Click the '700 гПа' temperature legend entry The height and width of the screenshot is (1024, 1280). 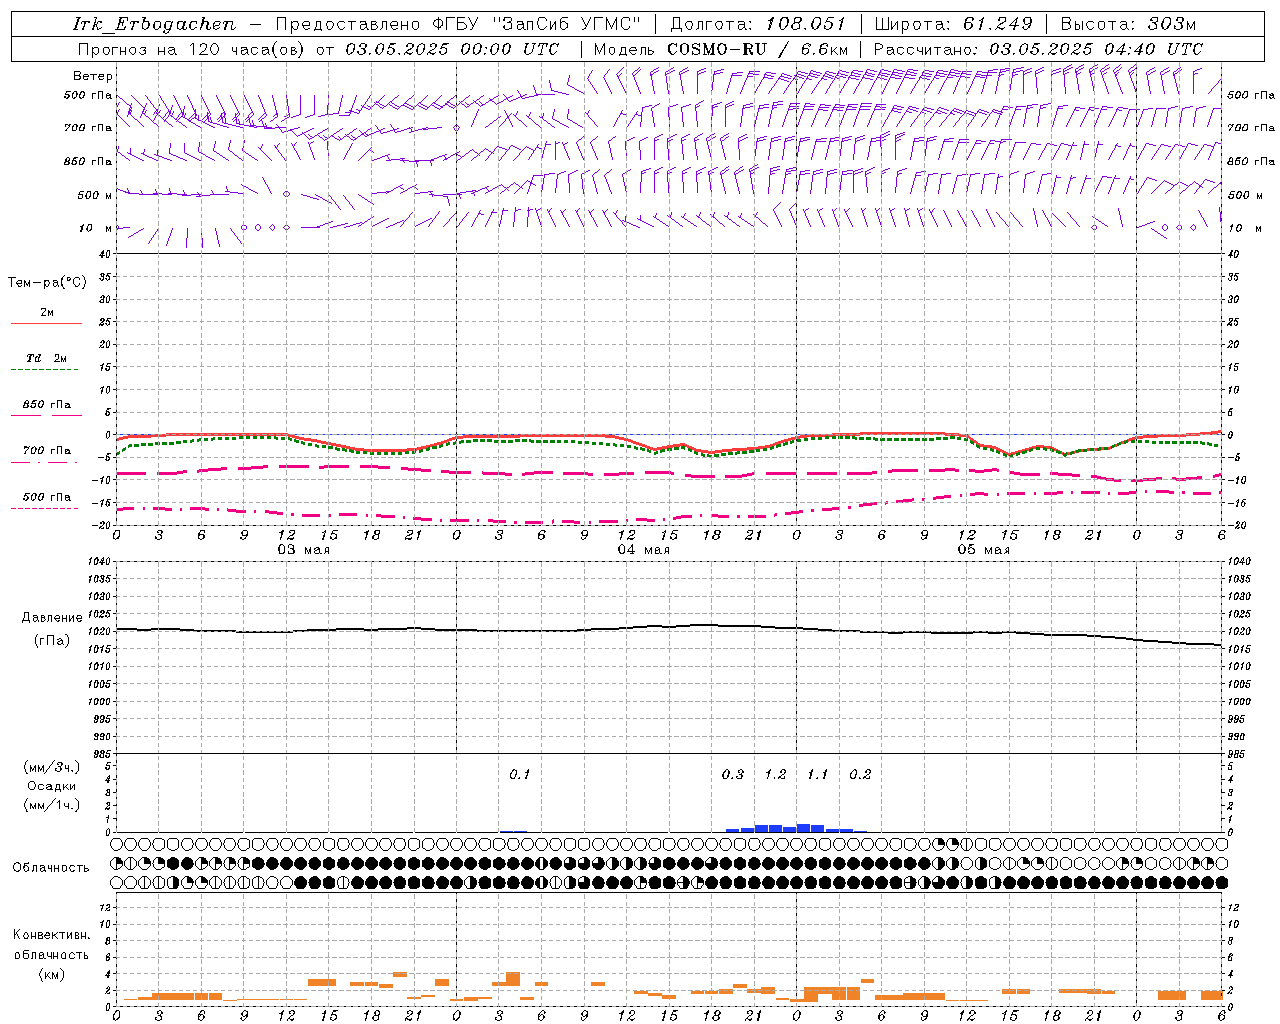[x=46, y=451]
